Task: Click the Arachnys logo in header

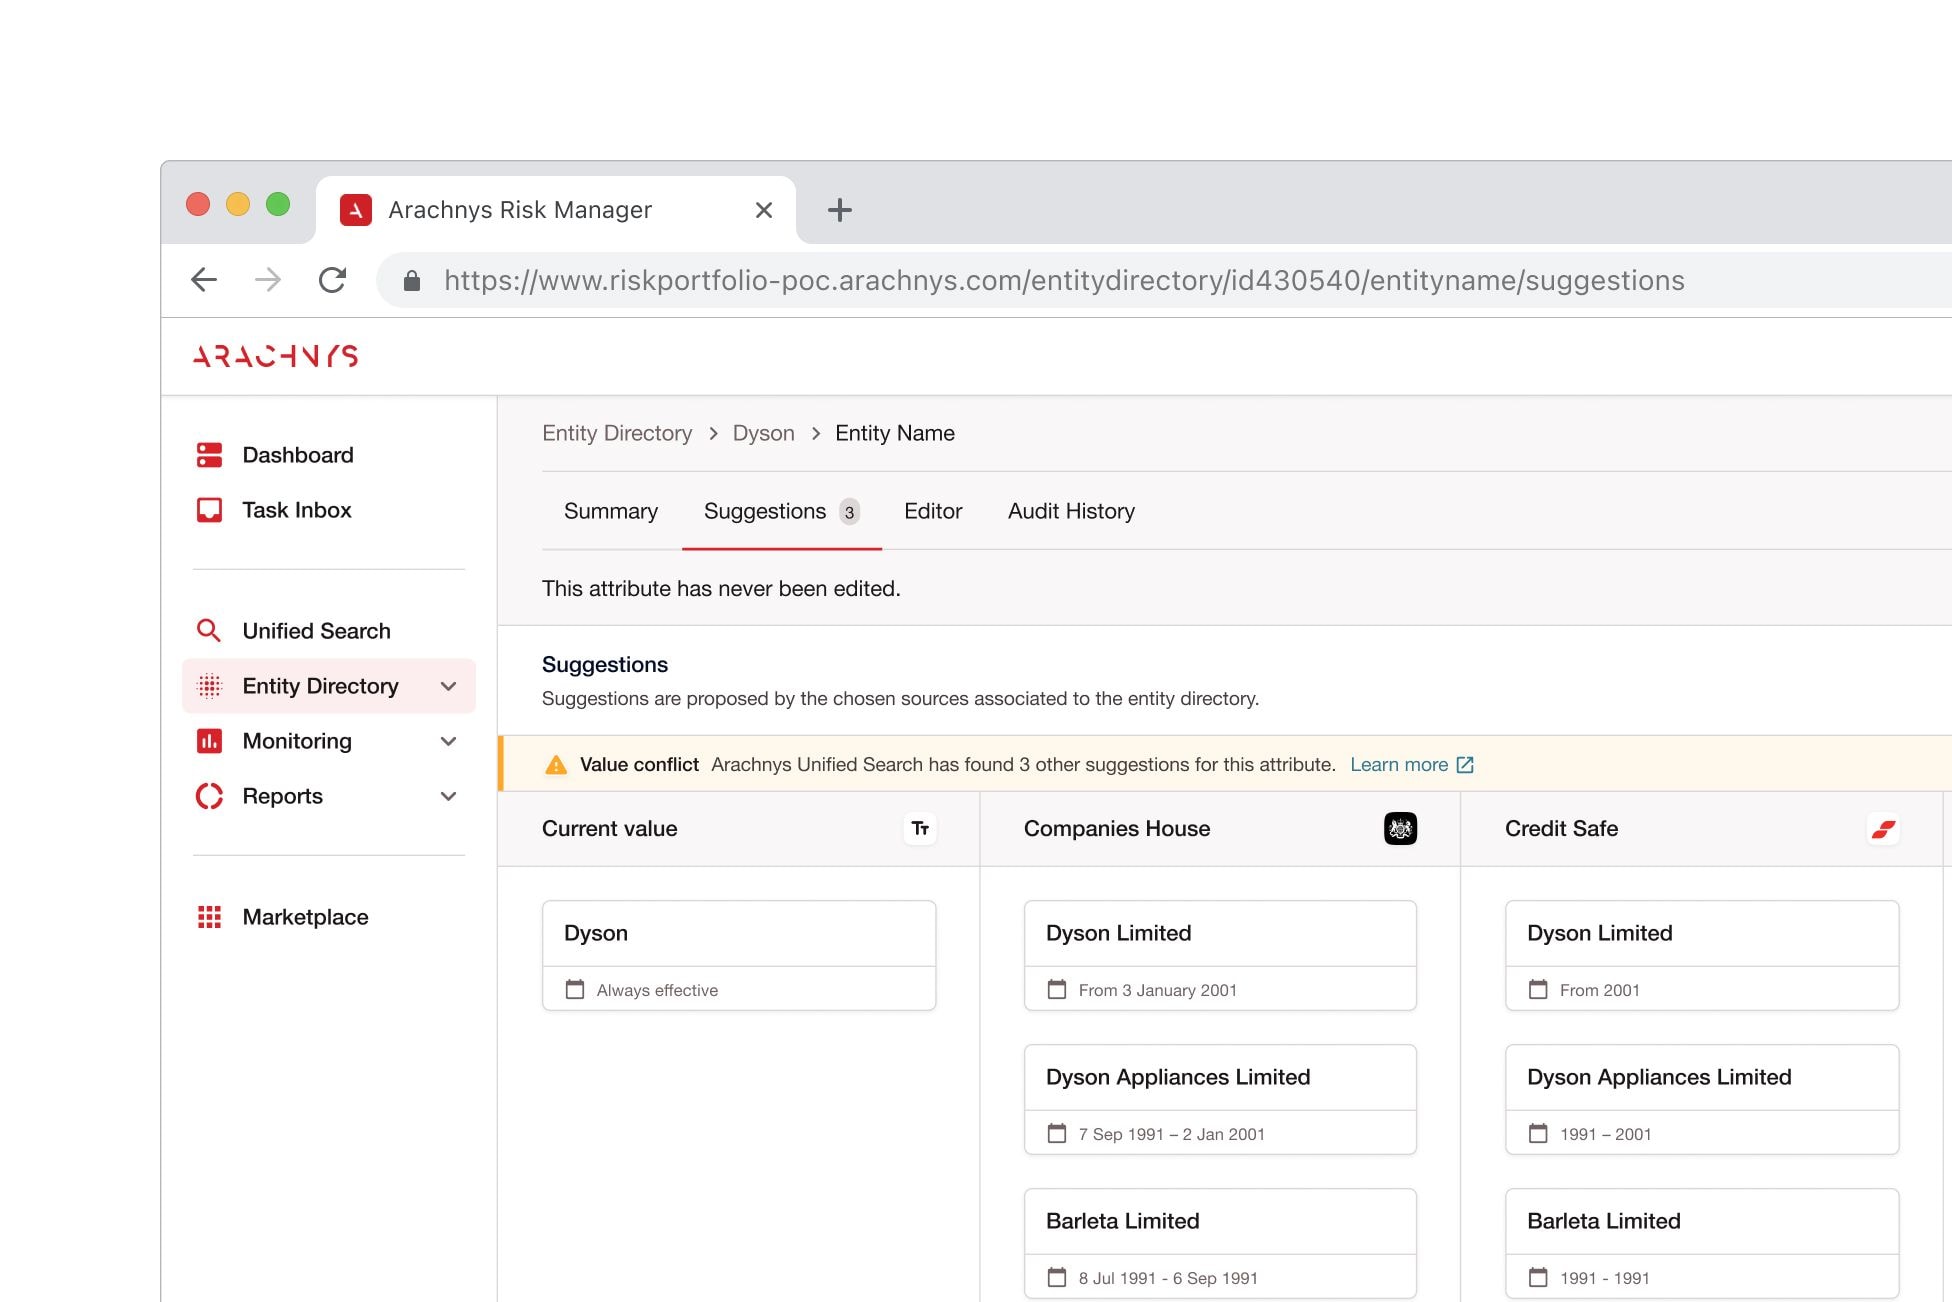Action: (x=275, y=356)
